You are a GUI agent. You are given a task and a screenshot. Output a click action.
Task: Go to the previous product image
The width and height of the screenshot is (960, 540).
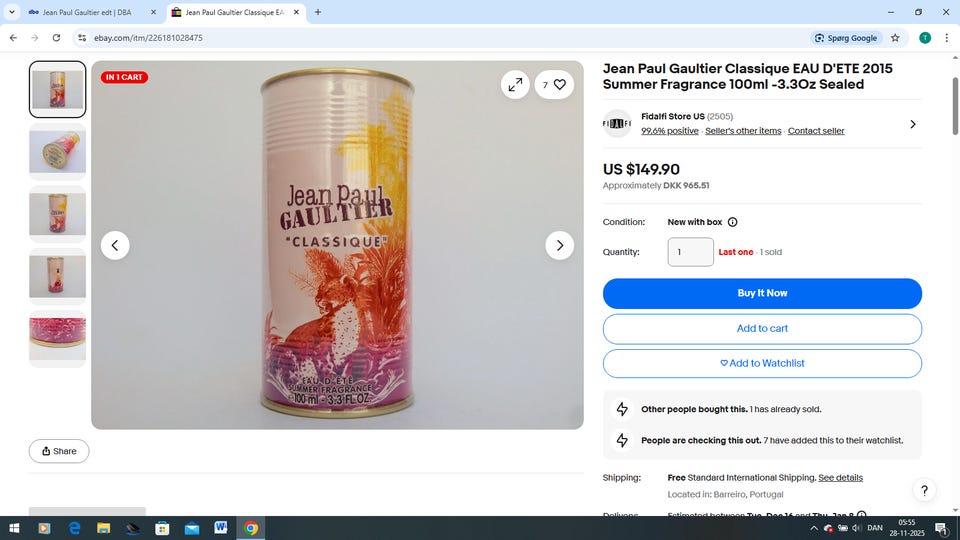click(115, 246)
